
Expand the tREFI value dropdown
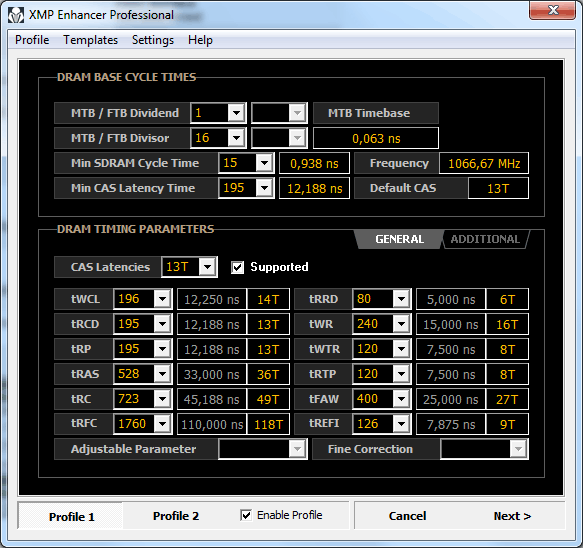pyautogui.click(x=401, y=423)
